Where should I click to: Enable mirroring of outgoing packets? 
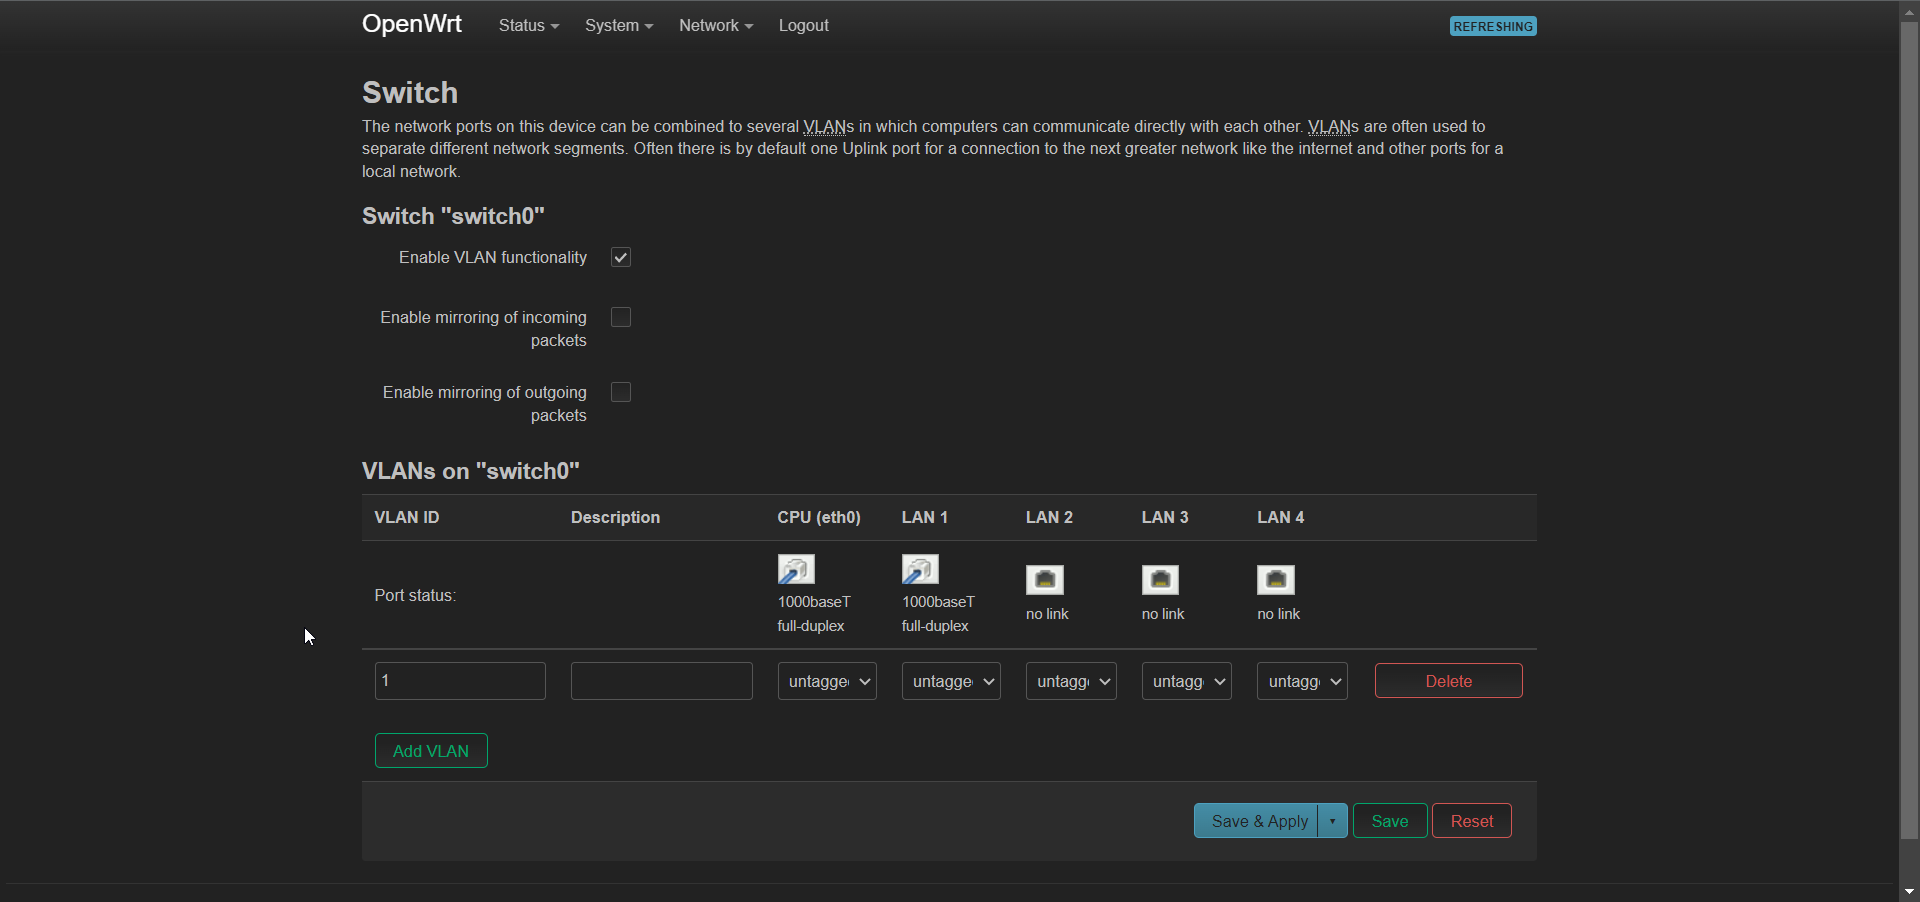tap(621, 392)
